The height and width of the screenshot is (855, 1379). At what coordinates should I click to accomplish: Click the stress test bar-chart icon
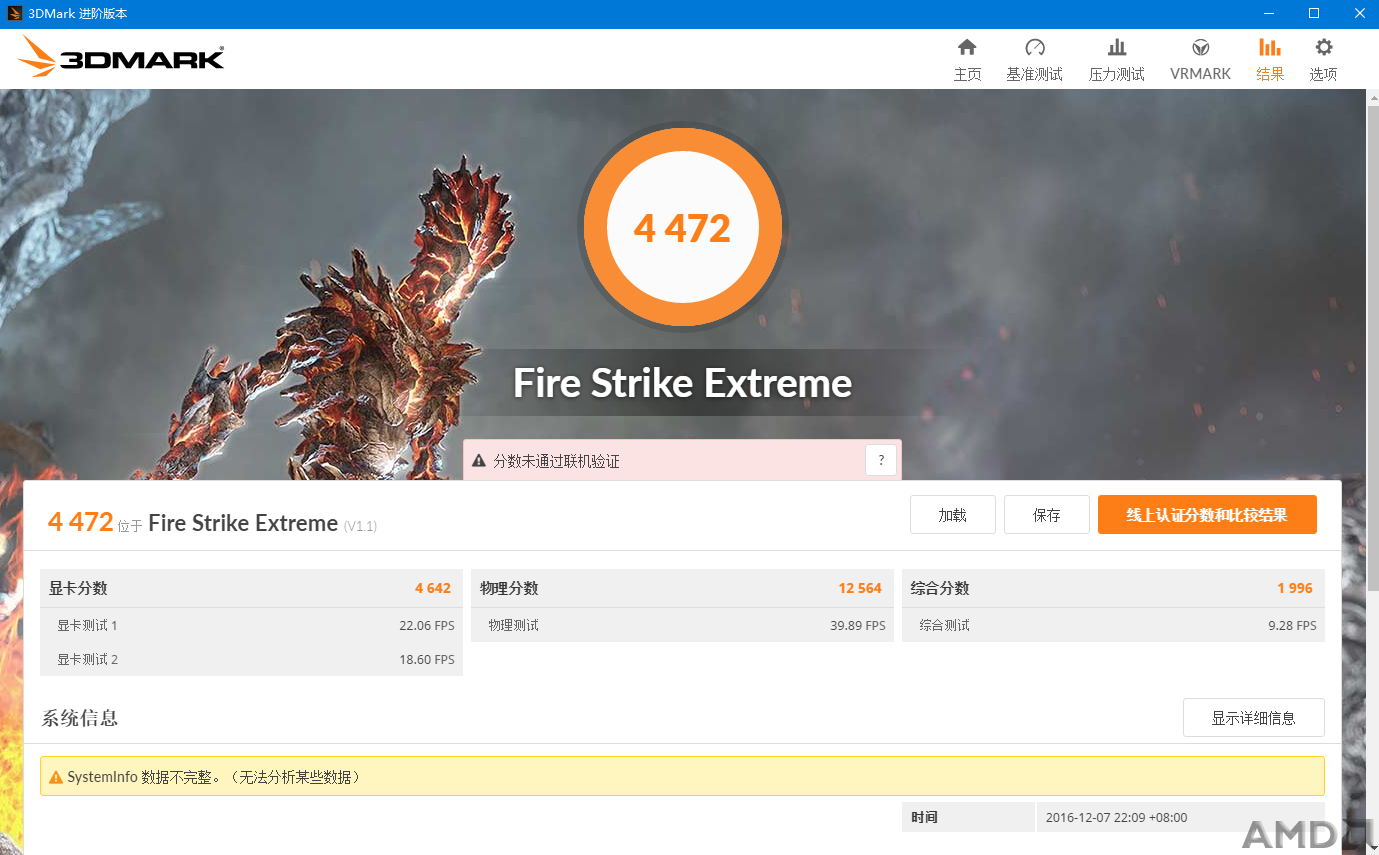[x=1117, y=47]
